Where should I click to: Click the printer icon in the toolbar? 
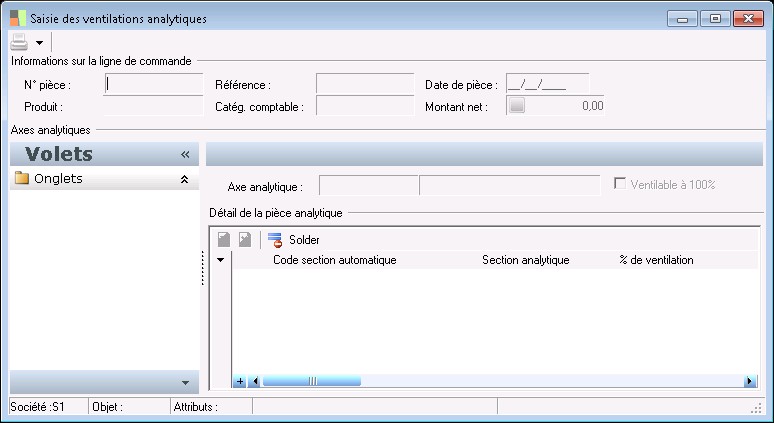[19, 42]
